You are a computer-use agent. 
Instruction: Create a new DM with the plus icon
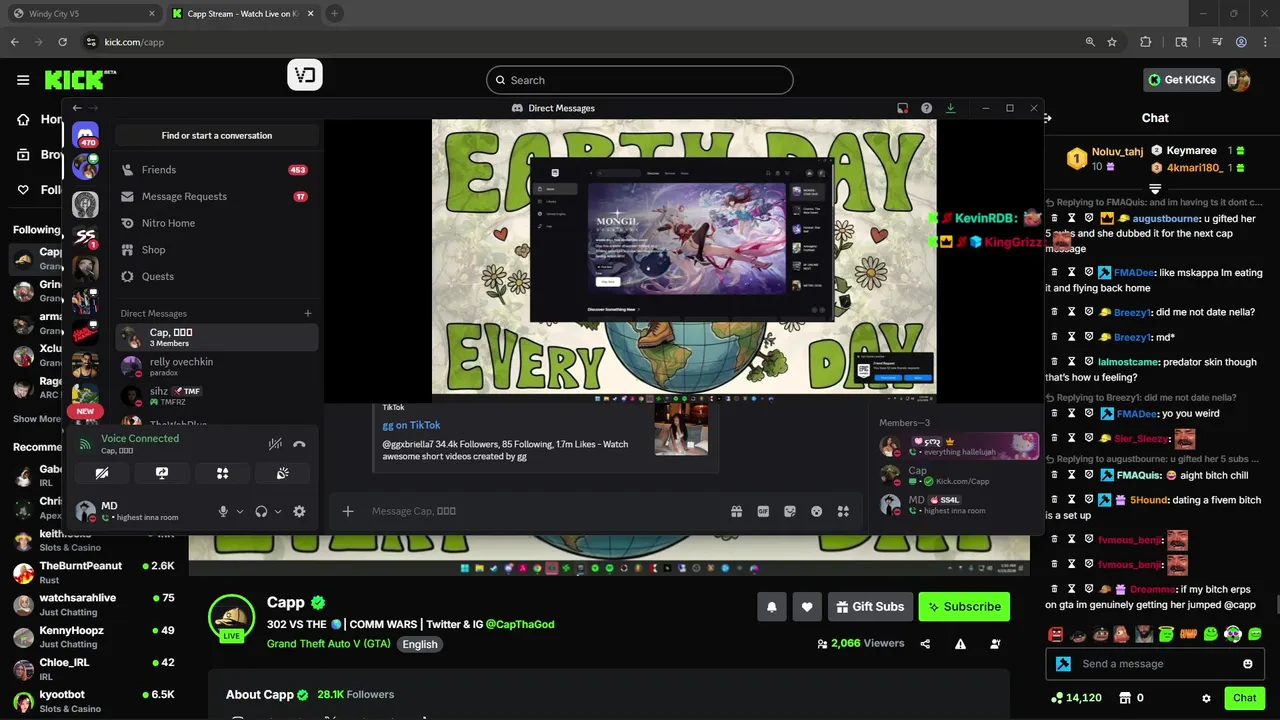click(308, 313)
